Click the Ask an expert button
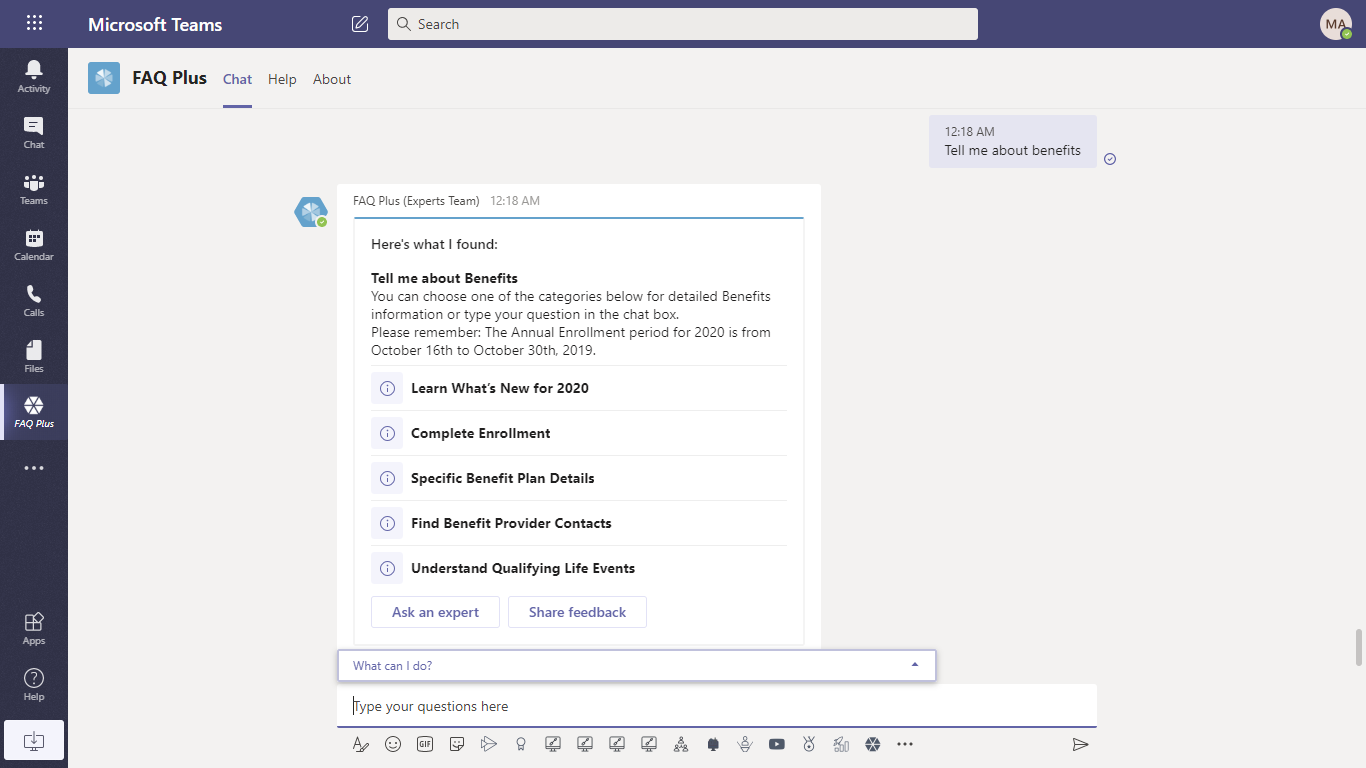The height and width of the screenshot is (768, 1366). pos(435,612)
